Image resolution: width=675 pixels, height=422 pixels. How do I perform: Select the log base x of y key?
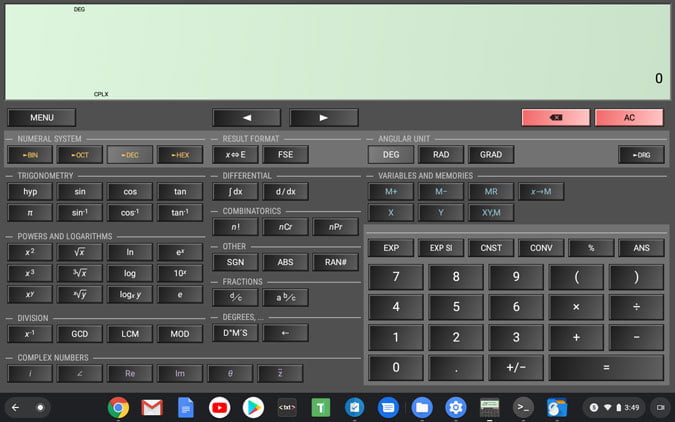tap(130, 295)
